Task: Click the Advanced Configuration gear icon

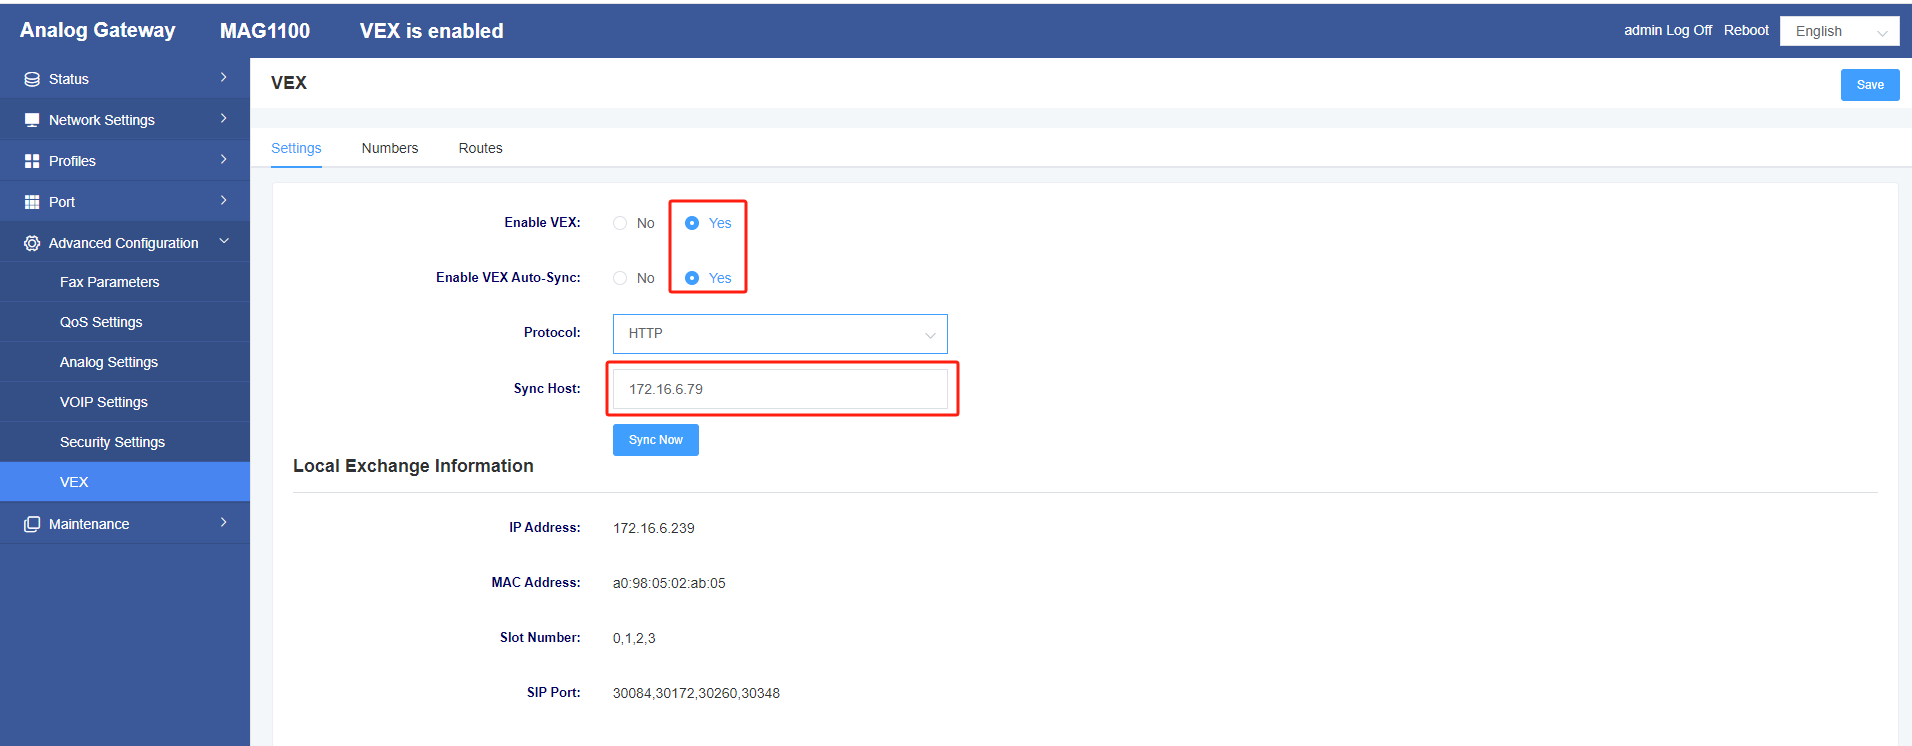Action: click(32, 243)
